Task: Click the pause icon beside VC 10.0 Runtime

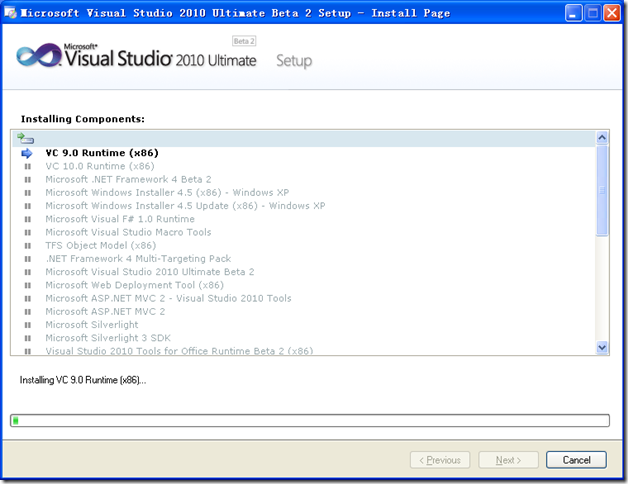Action: click(28, 166)
